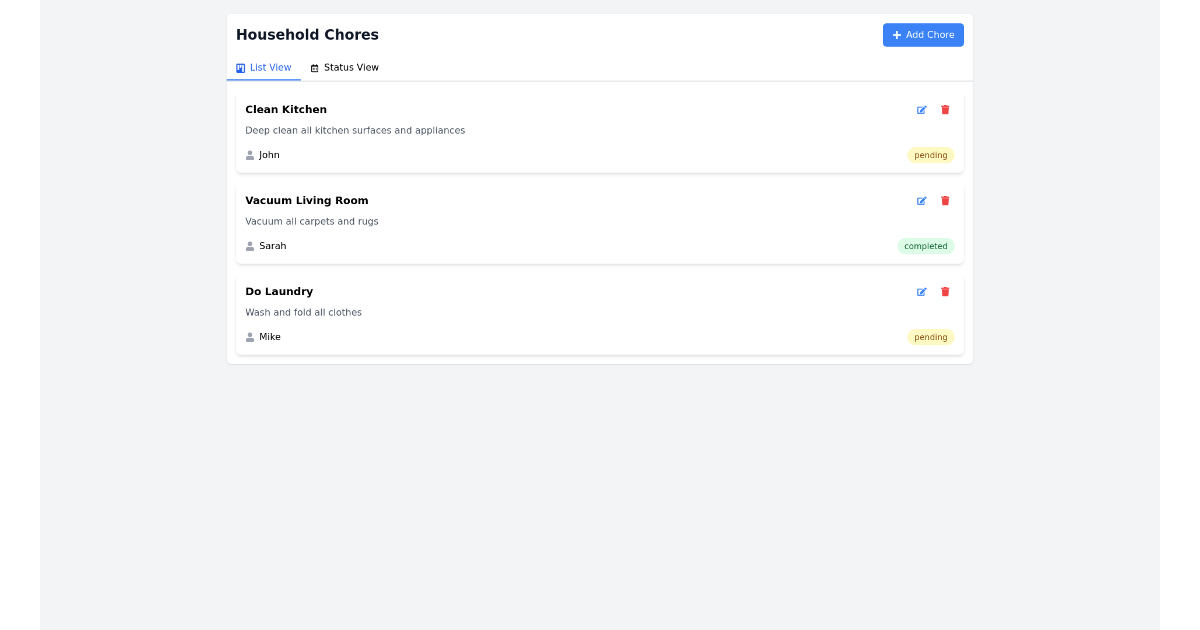Select the List View tab
Image resolution: width=1200 pixels, height=630 pixels.
coord(264,68)
